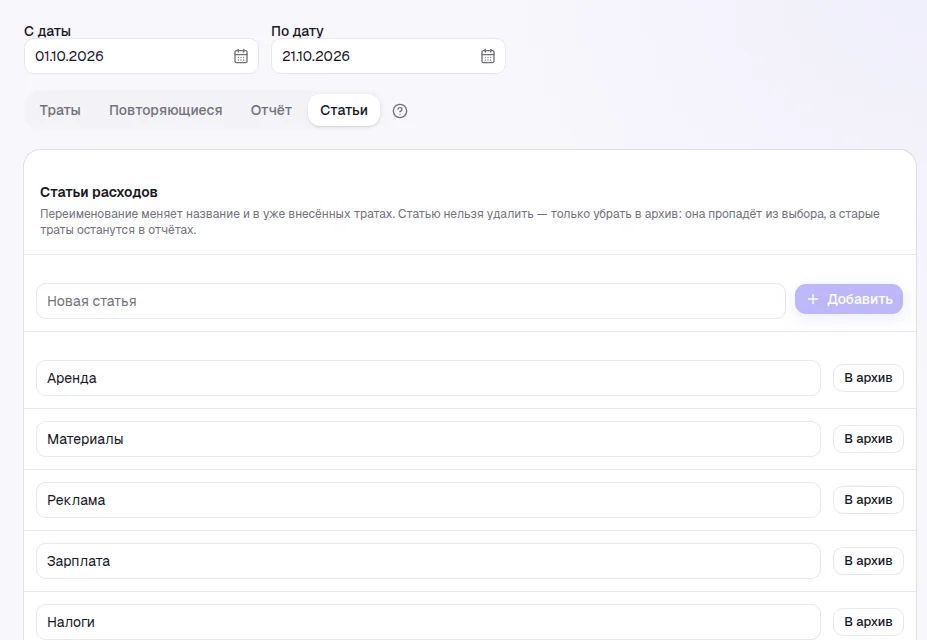Archive the Реклама category
This screenshot has height=640, width=927.
[x=868, y=499]
